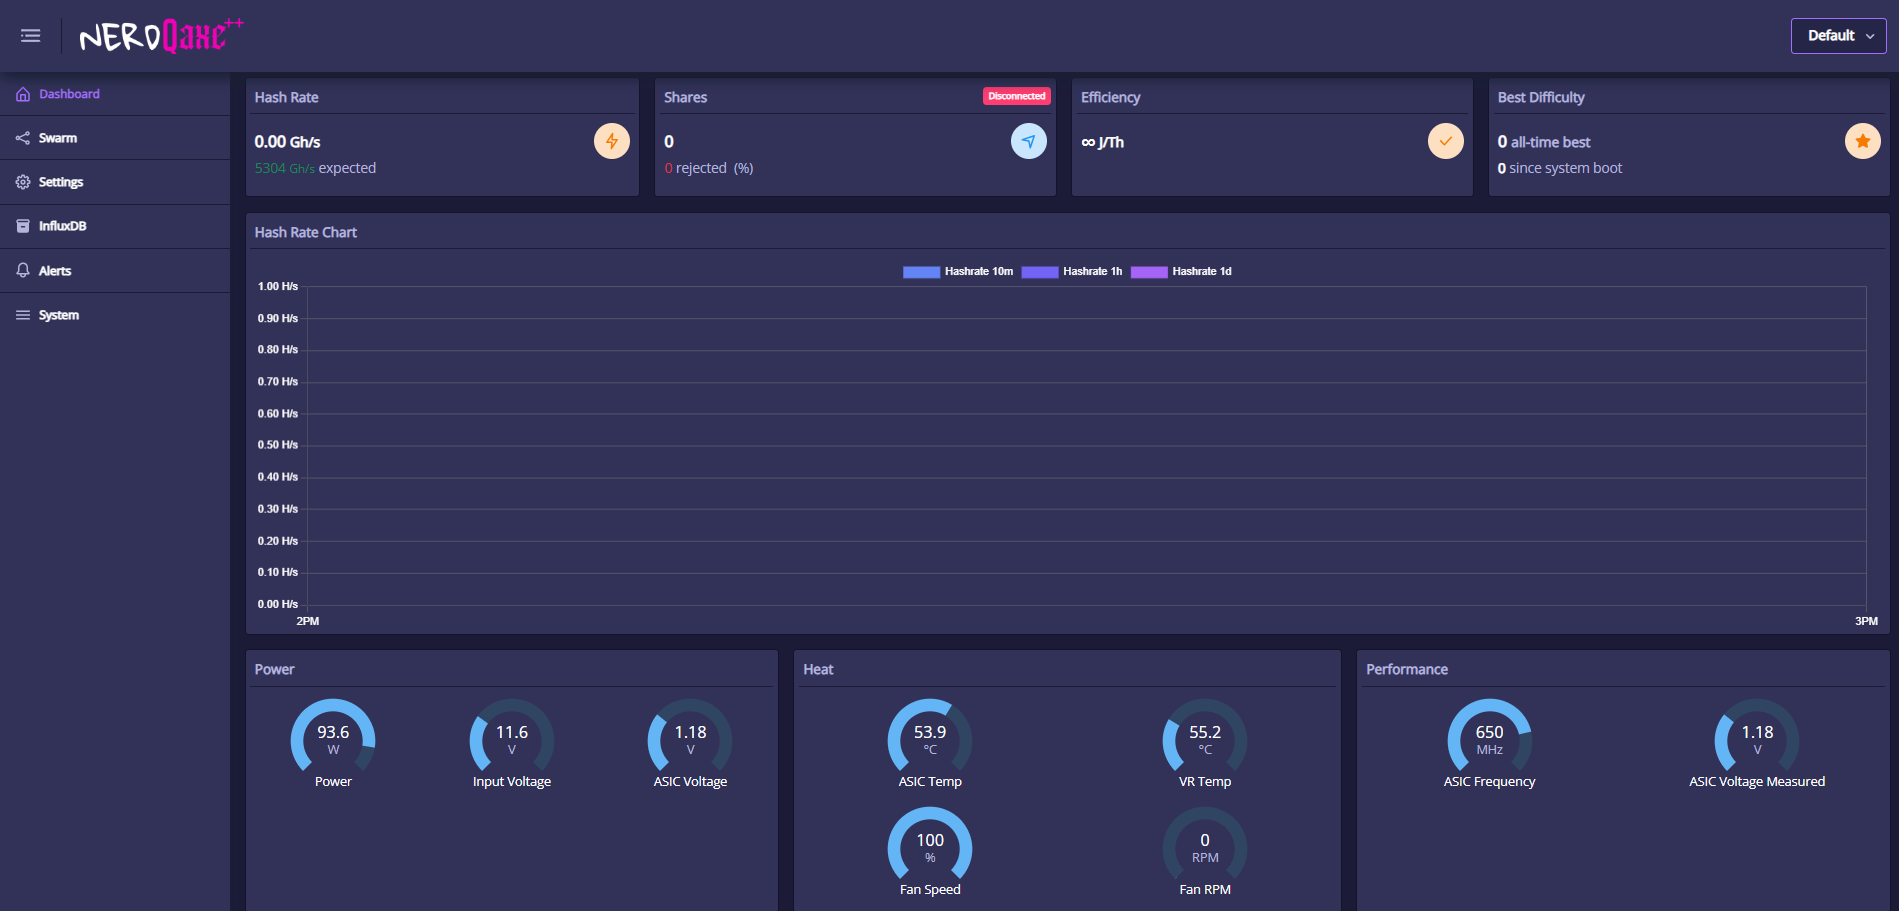The height and width of the screenshot is (911, 1899).
Task: Toggle Hashrate 10m series in chart legend
Action: point(958,272)
